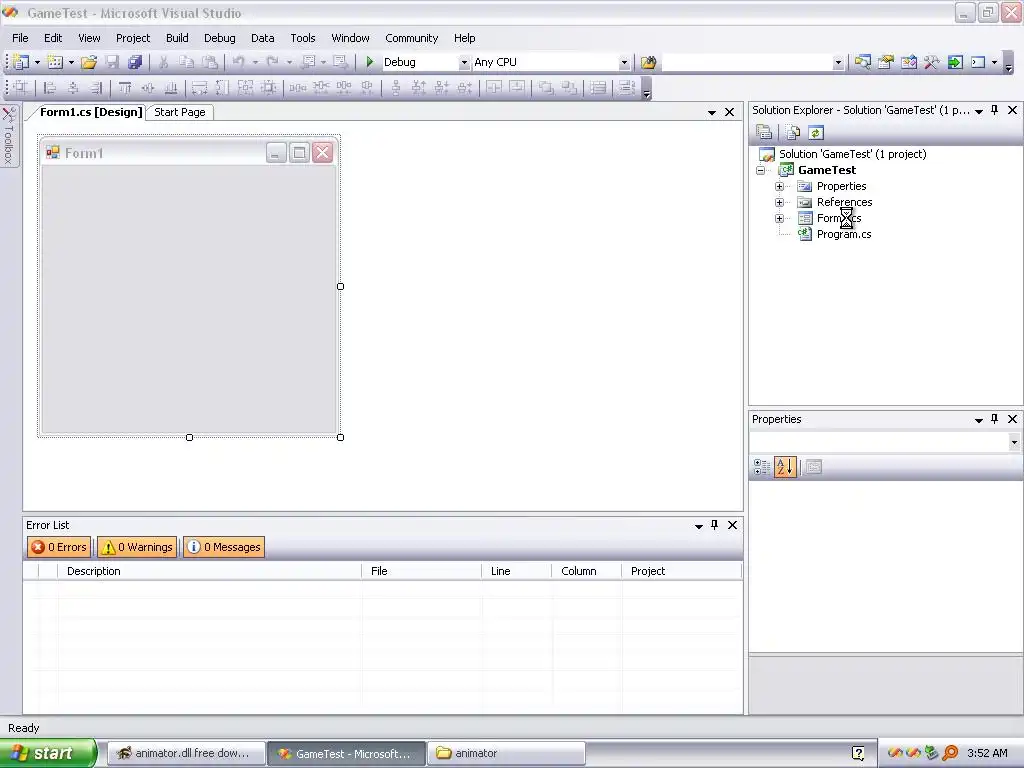The image size is (1024, 768).
Task: Click Show All Files in Solution Explorer
Action: [x=793, y=133]
